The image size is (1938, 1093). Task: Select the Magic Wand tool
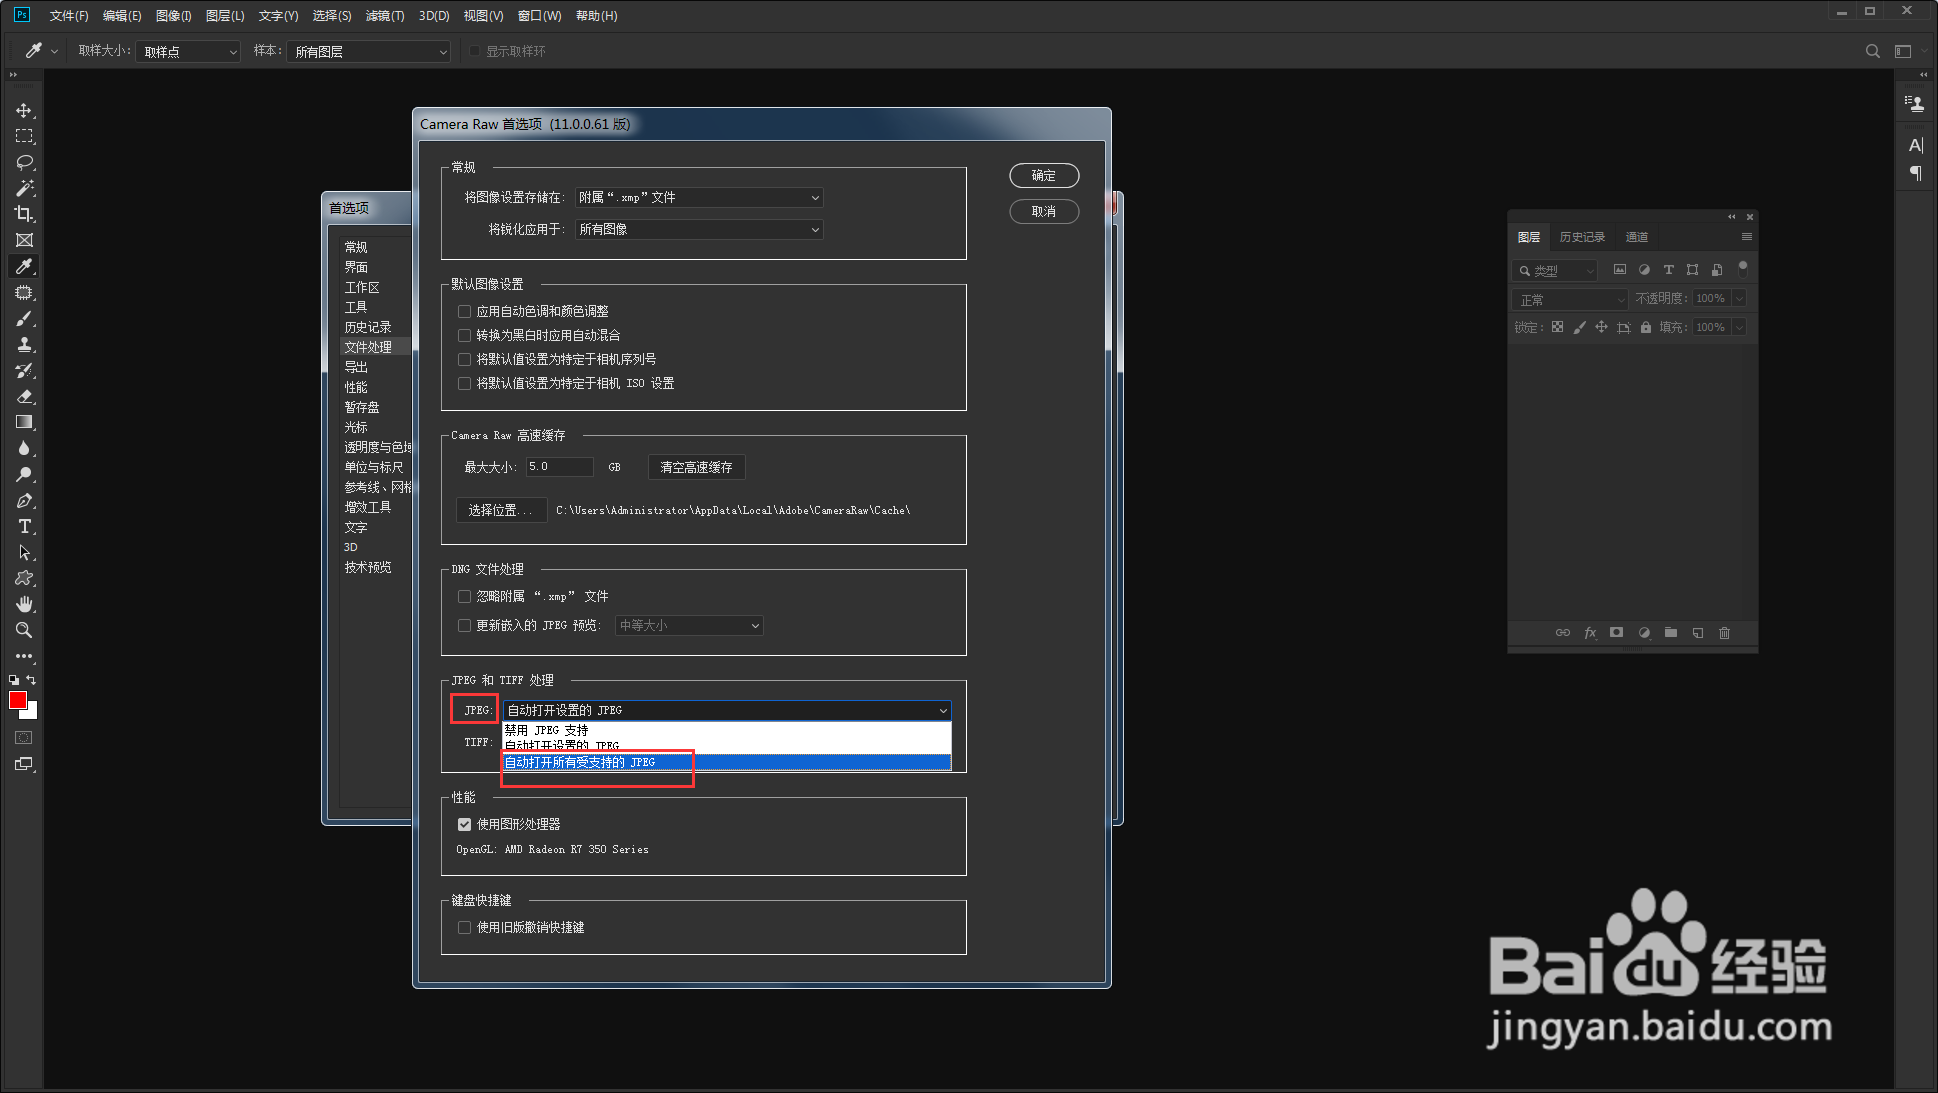click(24, 188)
